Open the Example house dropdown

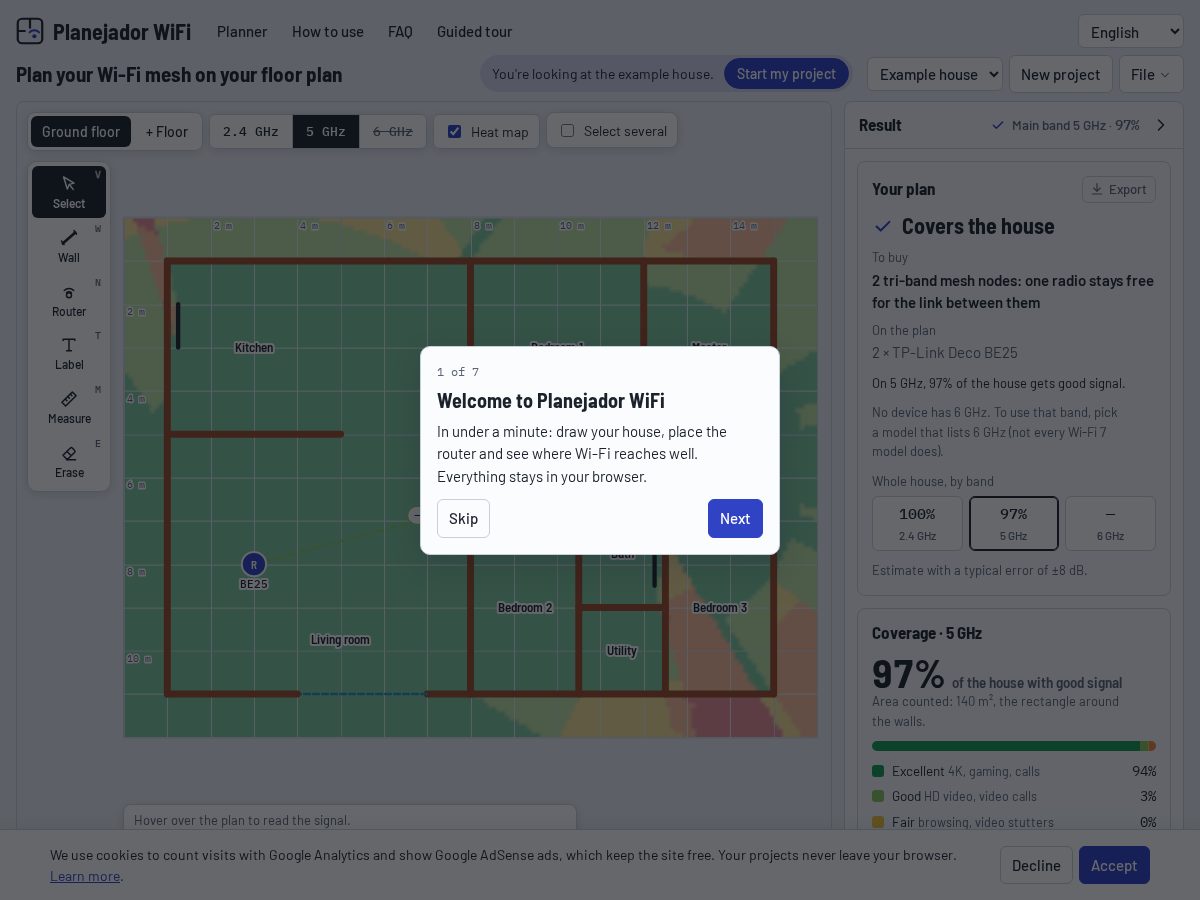click(934, 74)
